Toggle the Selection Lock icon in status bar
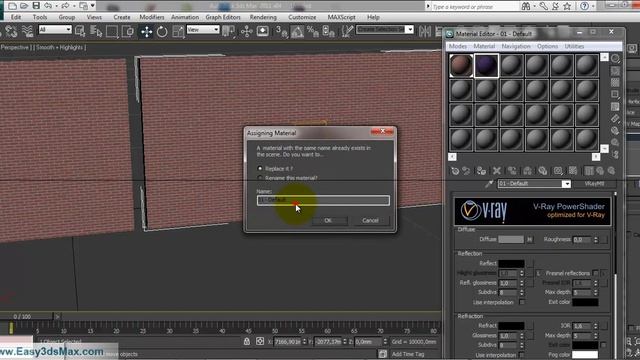The width and height of the screenshot is (640, 360). tap(247, 342)
